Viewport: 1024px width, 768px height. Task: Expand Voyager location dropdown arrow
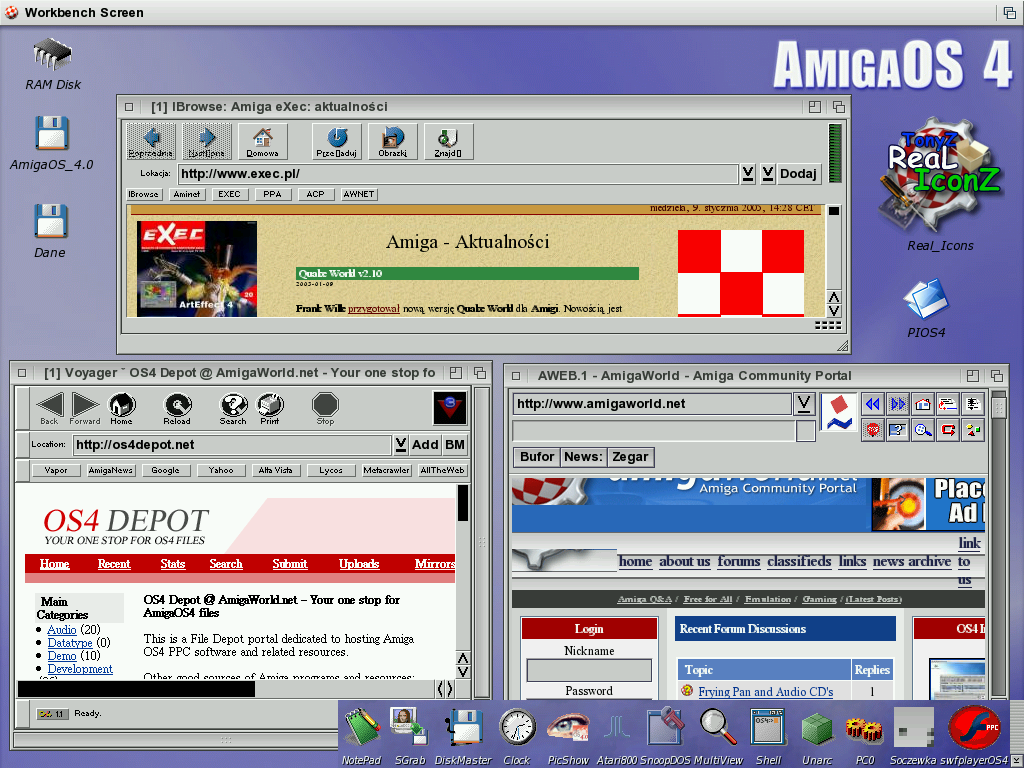pyautogui.click(x=400, y=445)
